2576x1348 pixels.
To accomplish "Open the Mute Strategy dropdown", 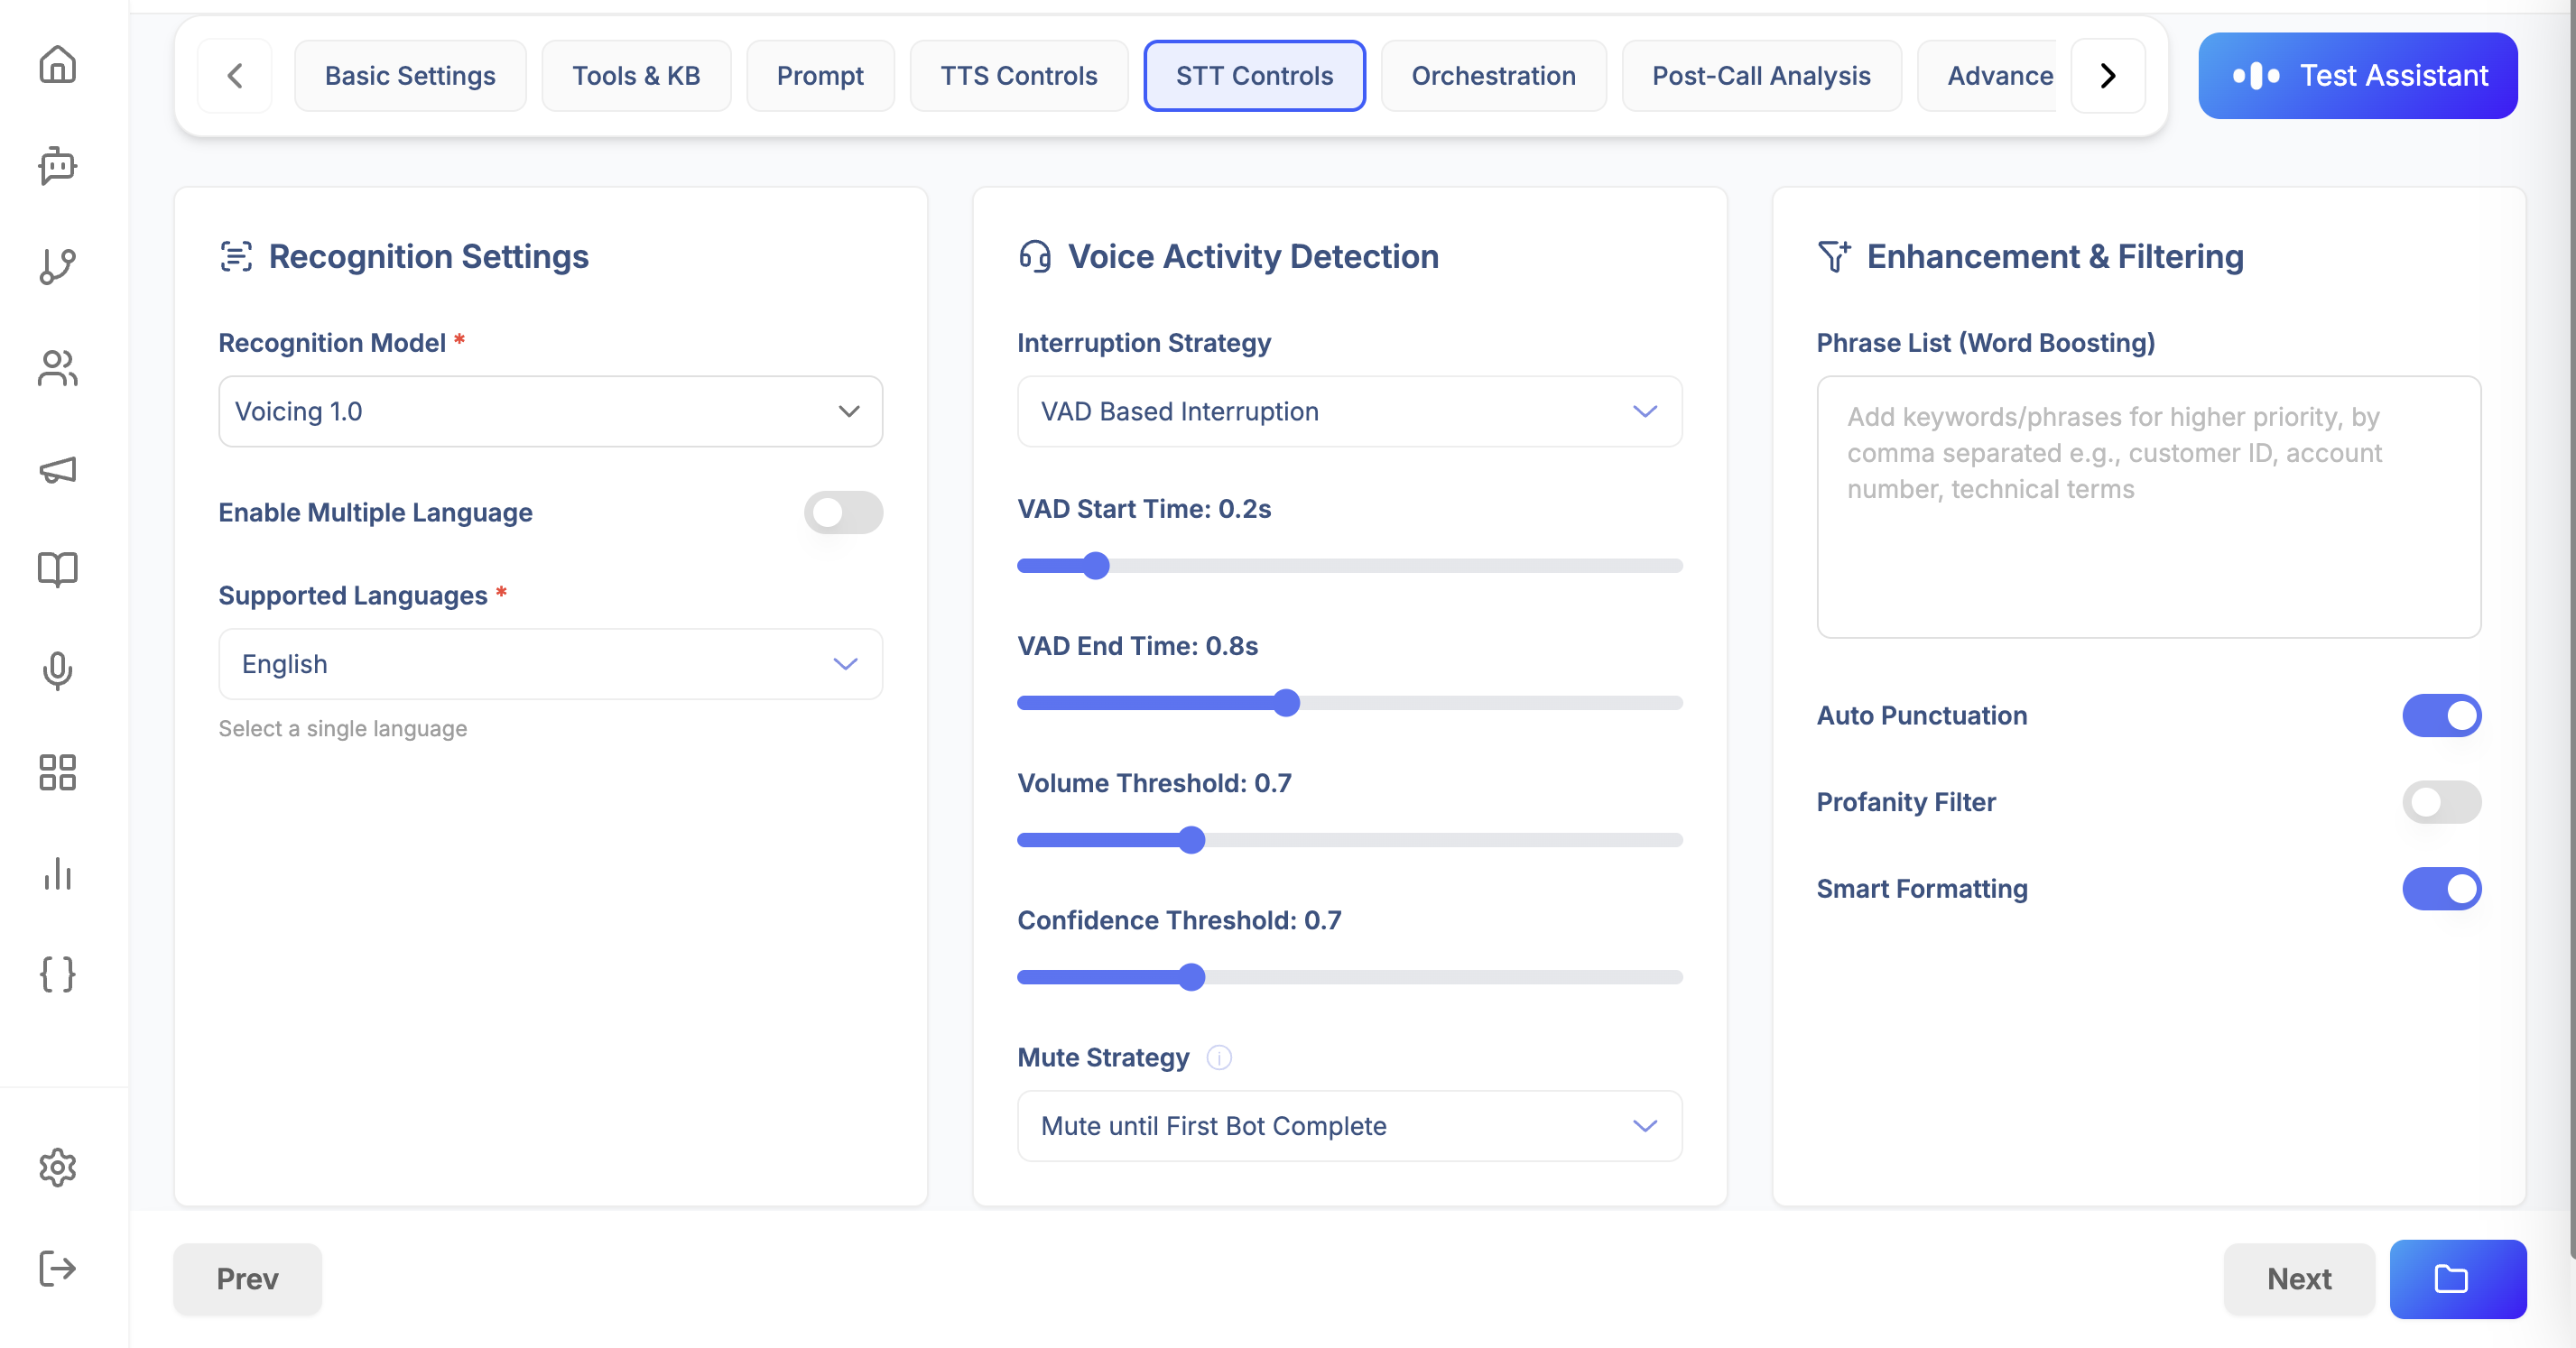I will 1349,1126.
